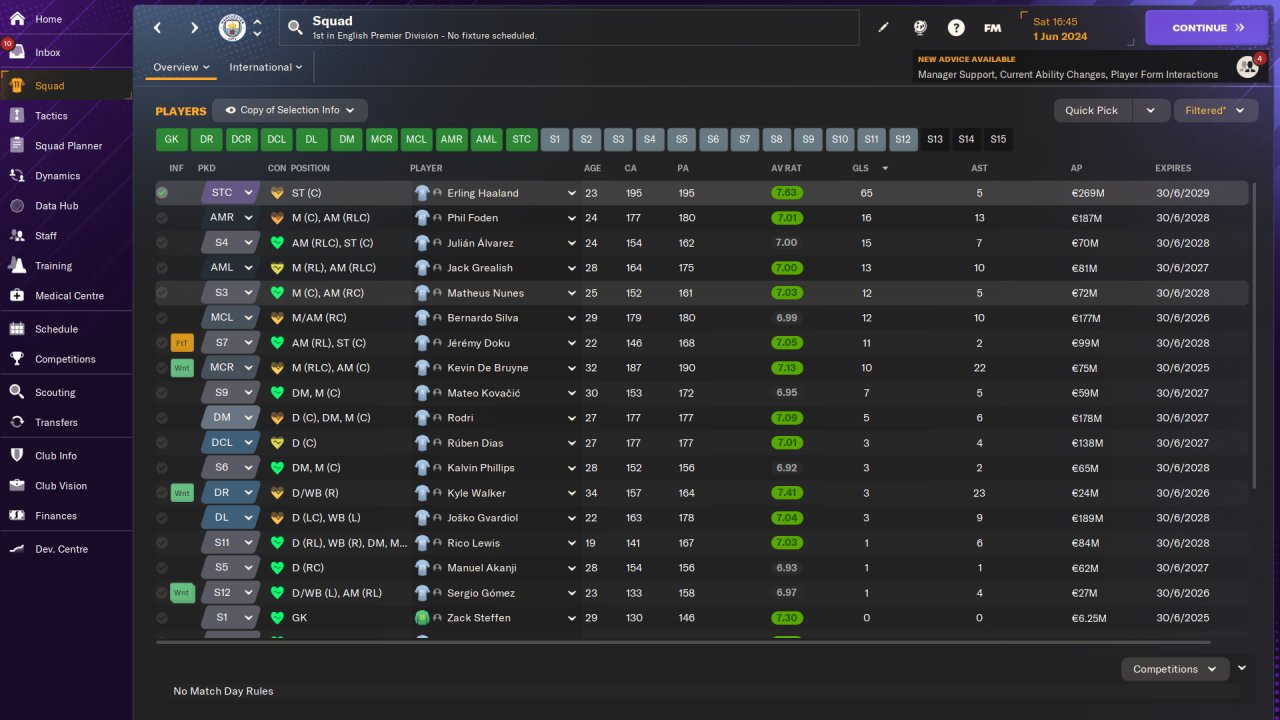Click the squad list horizontal scrollbar
1280x720 pixels.
(x=683, y=642)
